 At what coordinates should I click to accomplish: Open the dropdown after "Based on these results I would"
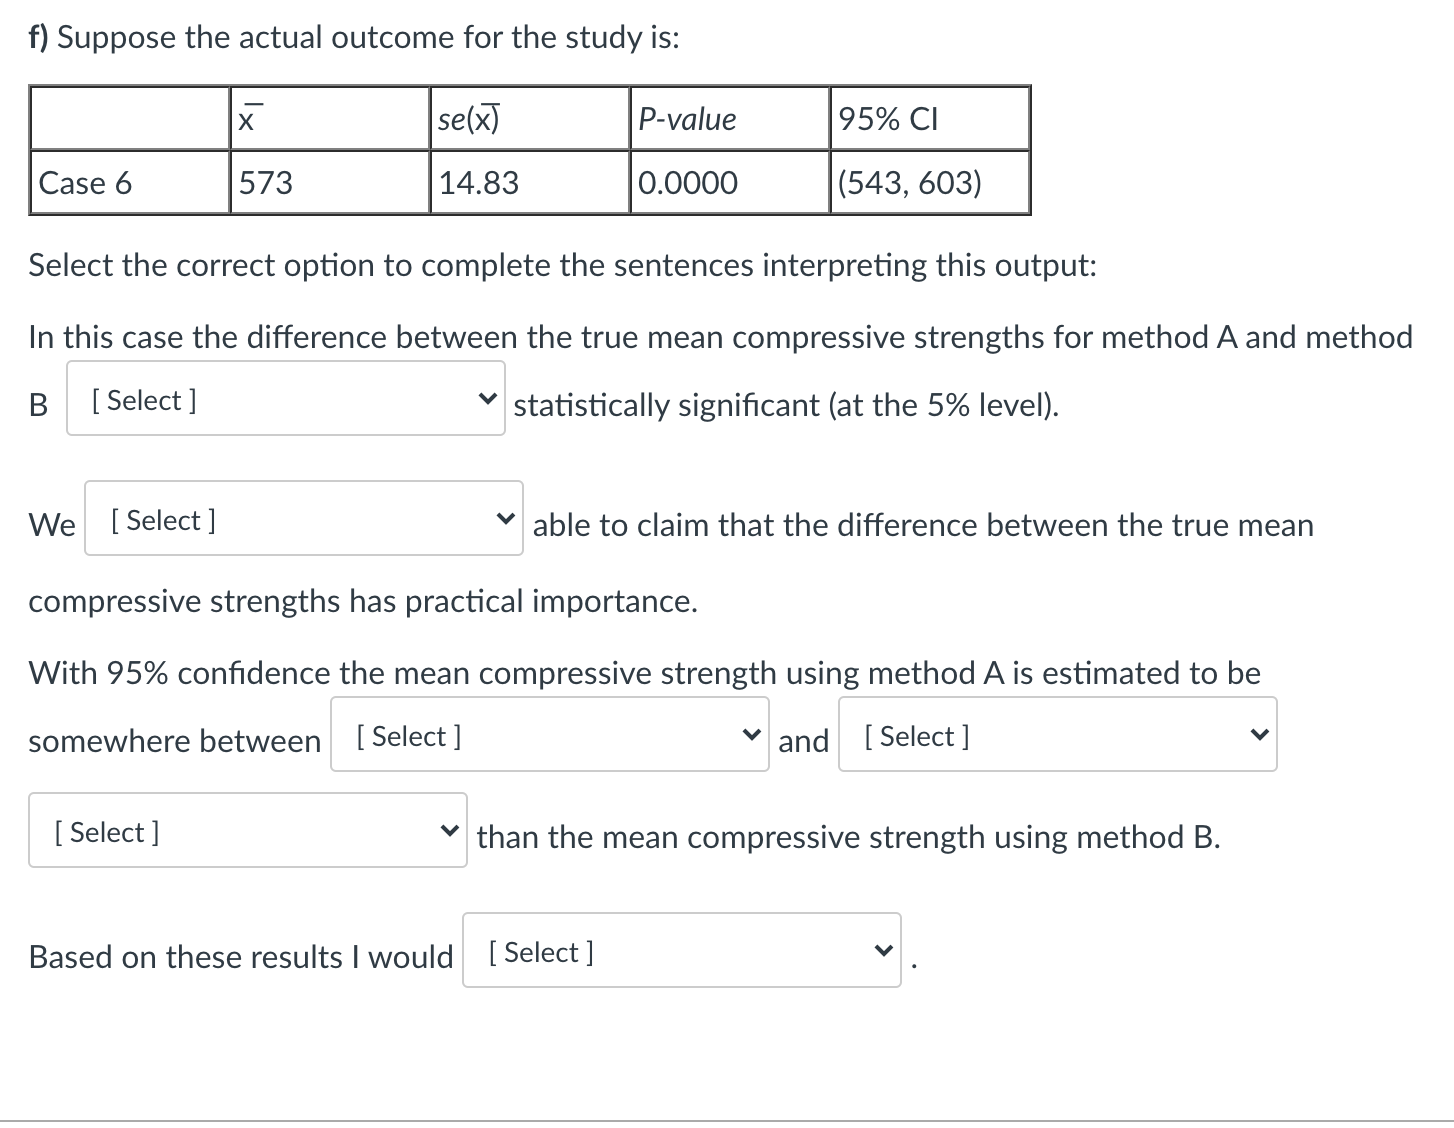click(680, 951)
